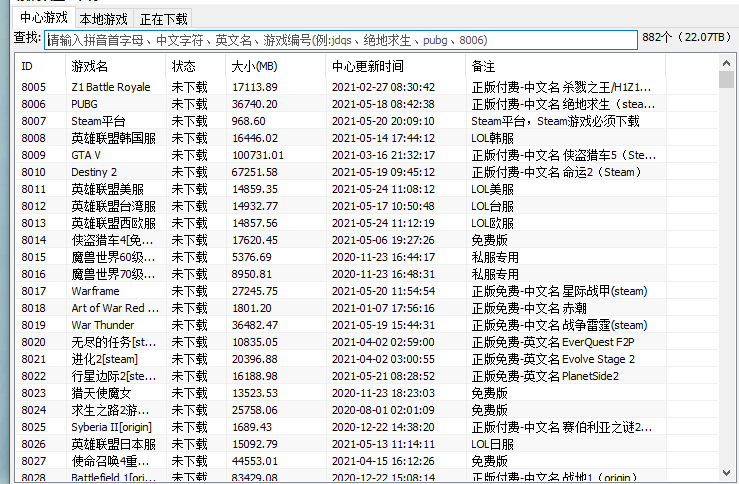Select the 猎天使魔女 game name

[x=101, y=393]
